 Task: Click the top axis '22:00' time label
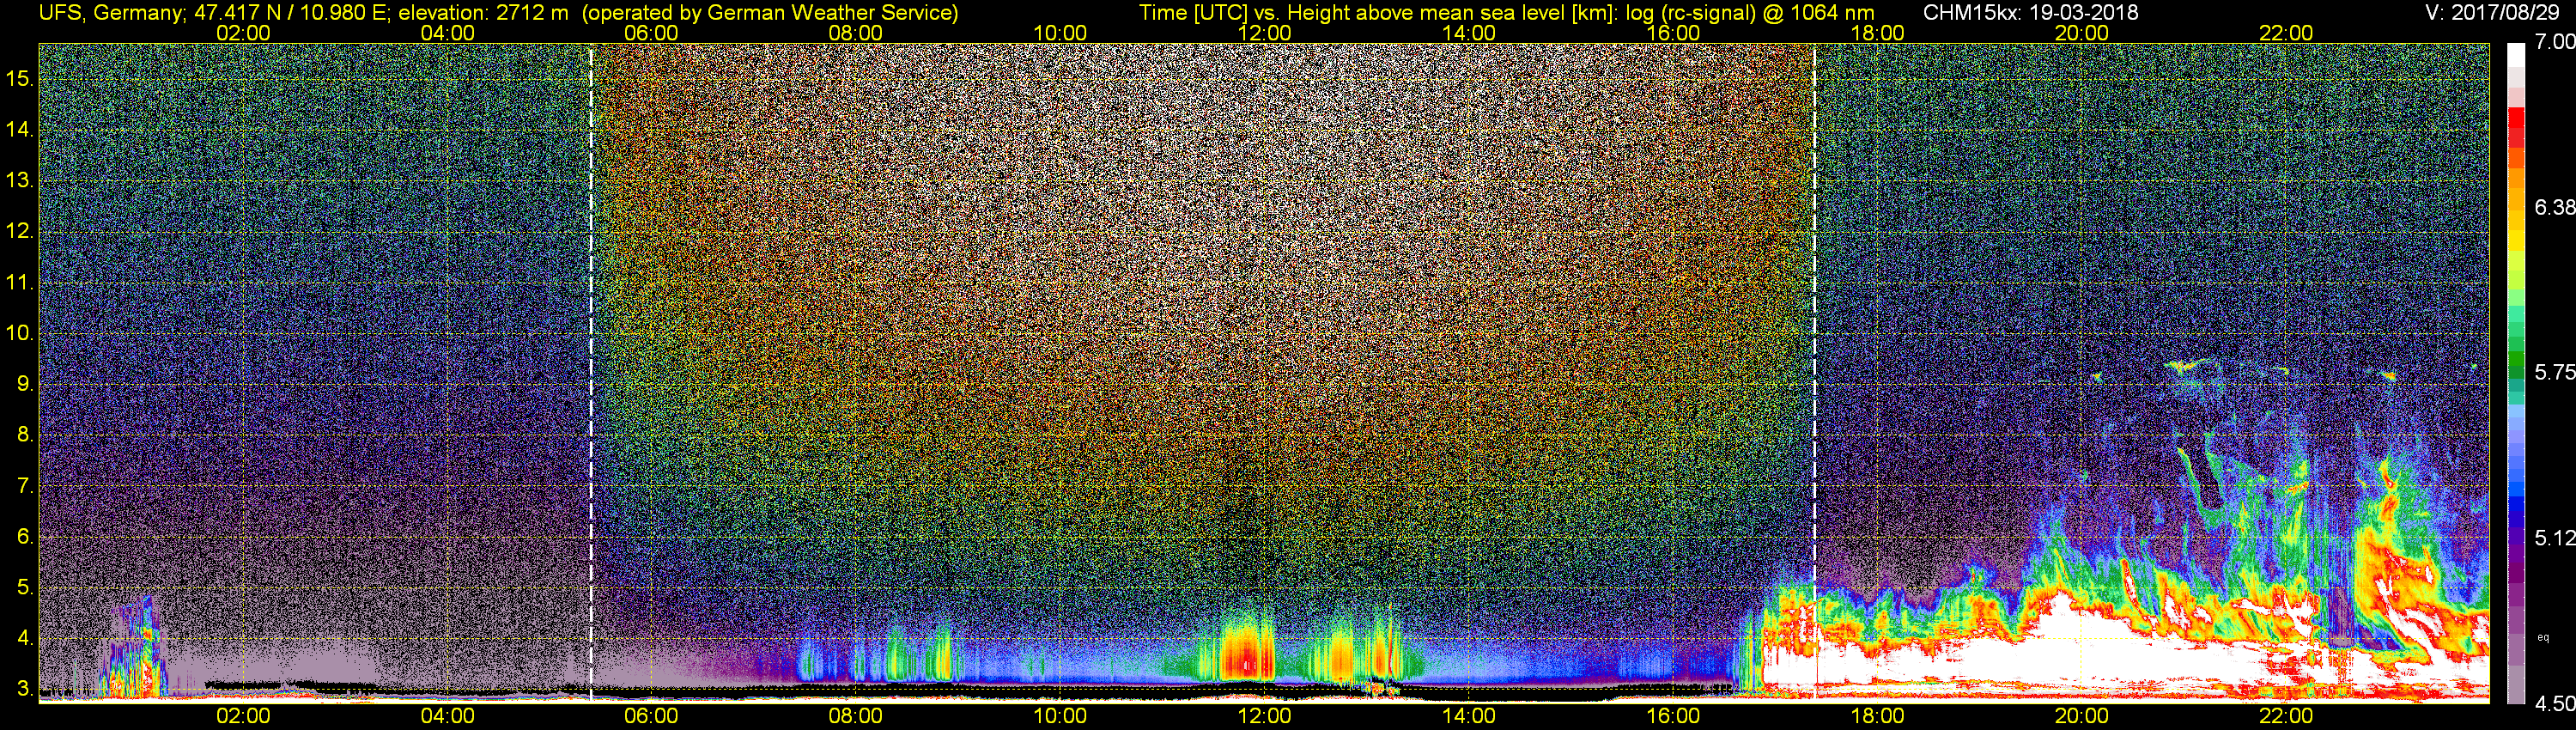(x=2286, y=33)
